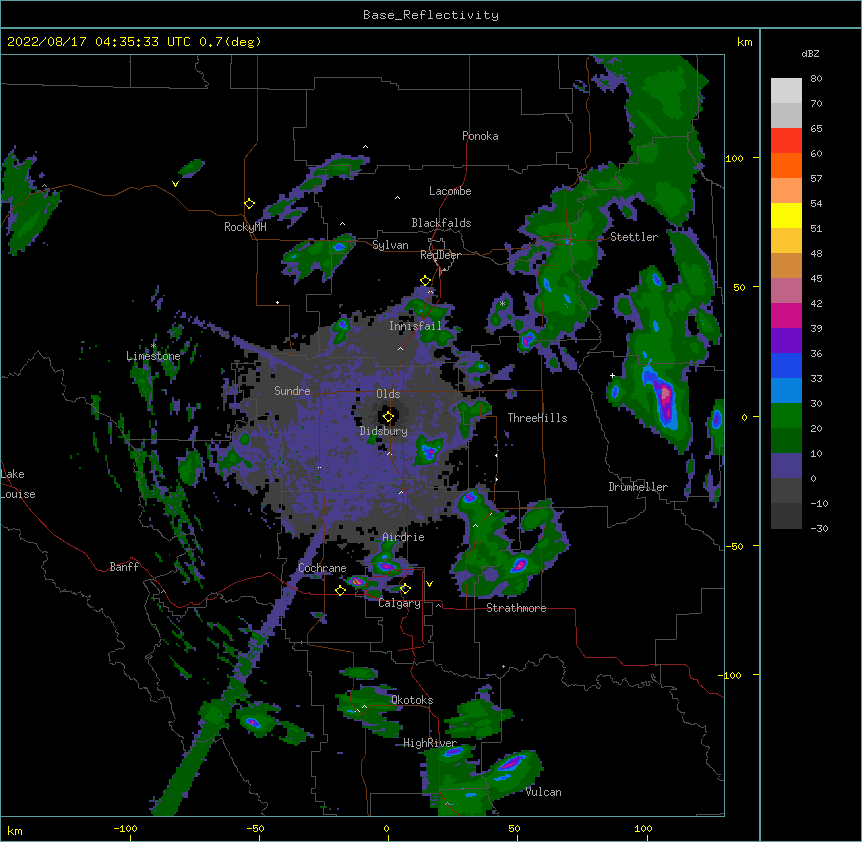Pick the slate purple 0-10 dBZ legend band
The height and width of the screenshot is (842, 862).
coord(786,466)
